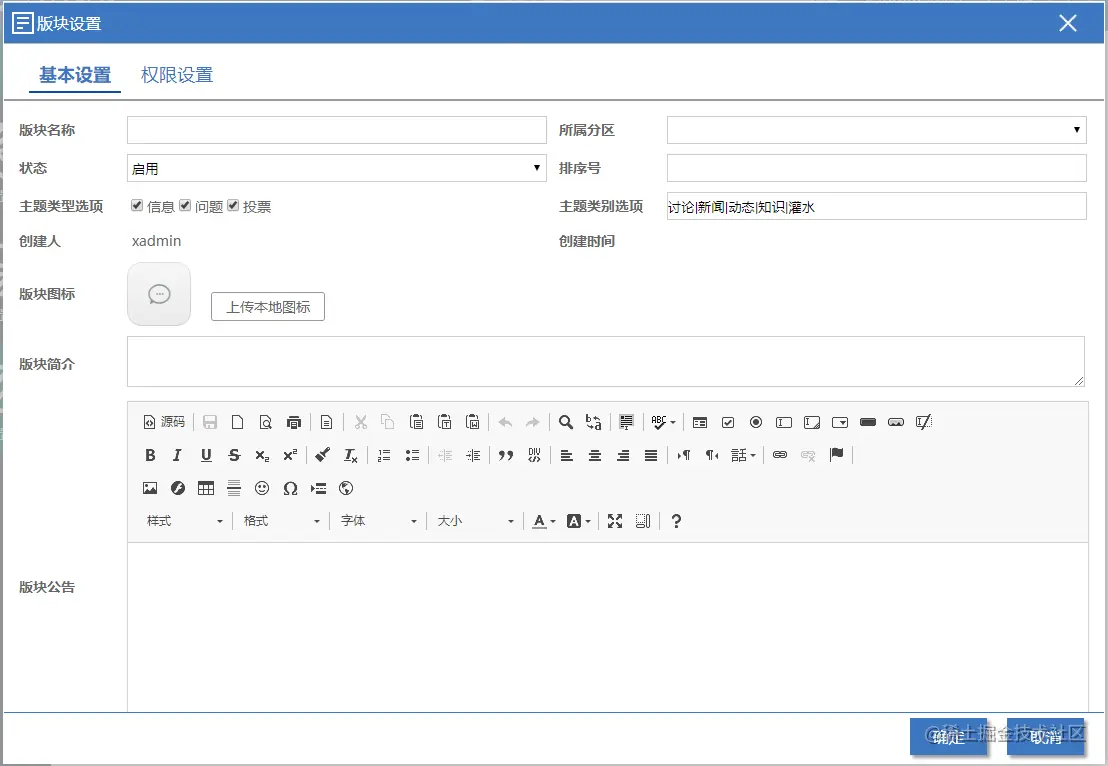The height and width of the screenshot is (766, 1108).
Task: Open the 大小 font size dropdown
Action: pyautogui.click(x=475, y=522)
